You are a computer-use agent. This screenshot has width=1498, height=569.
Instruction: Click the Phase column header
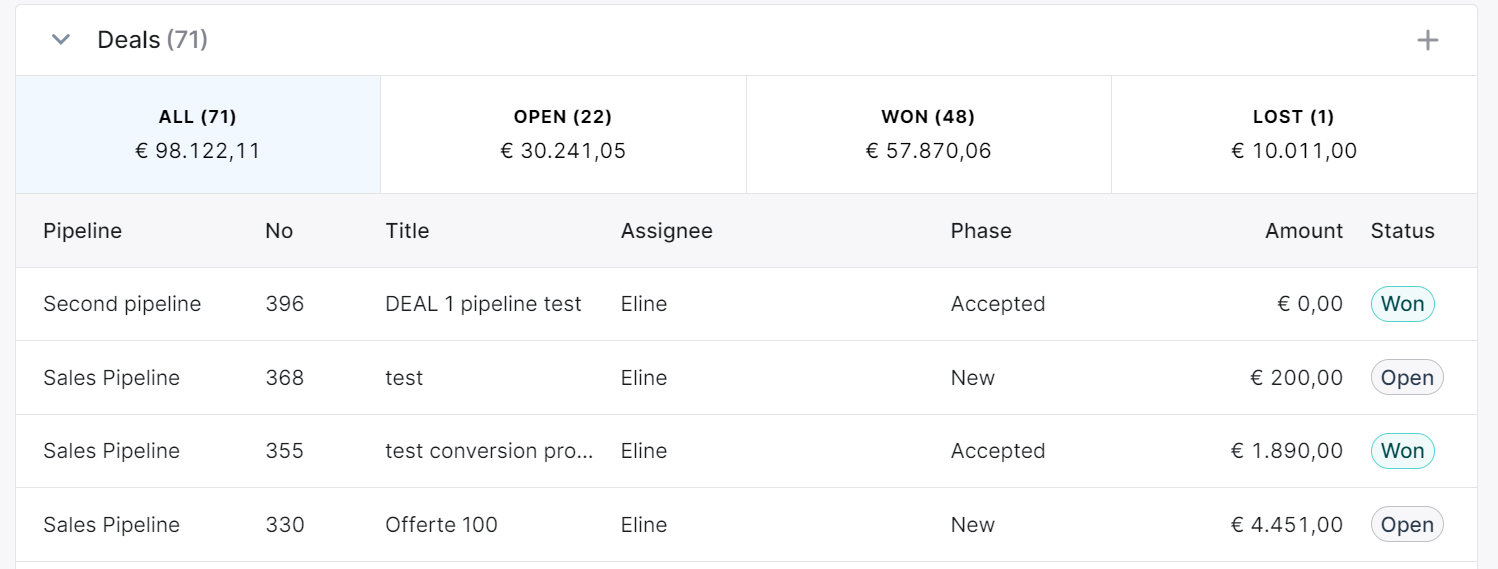click(981, 231)
